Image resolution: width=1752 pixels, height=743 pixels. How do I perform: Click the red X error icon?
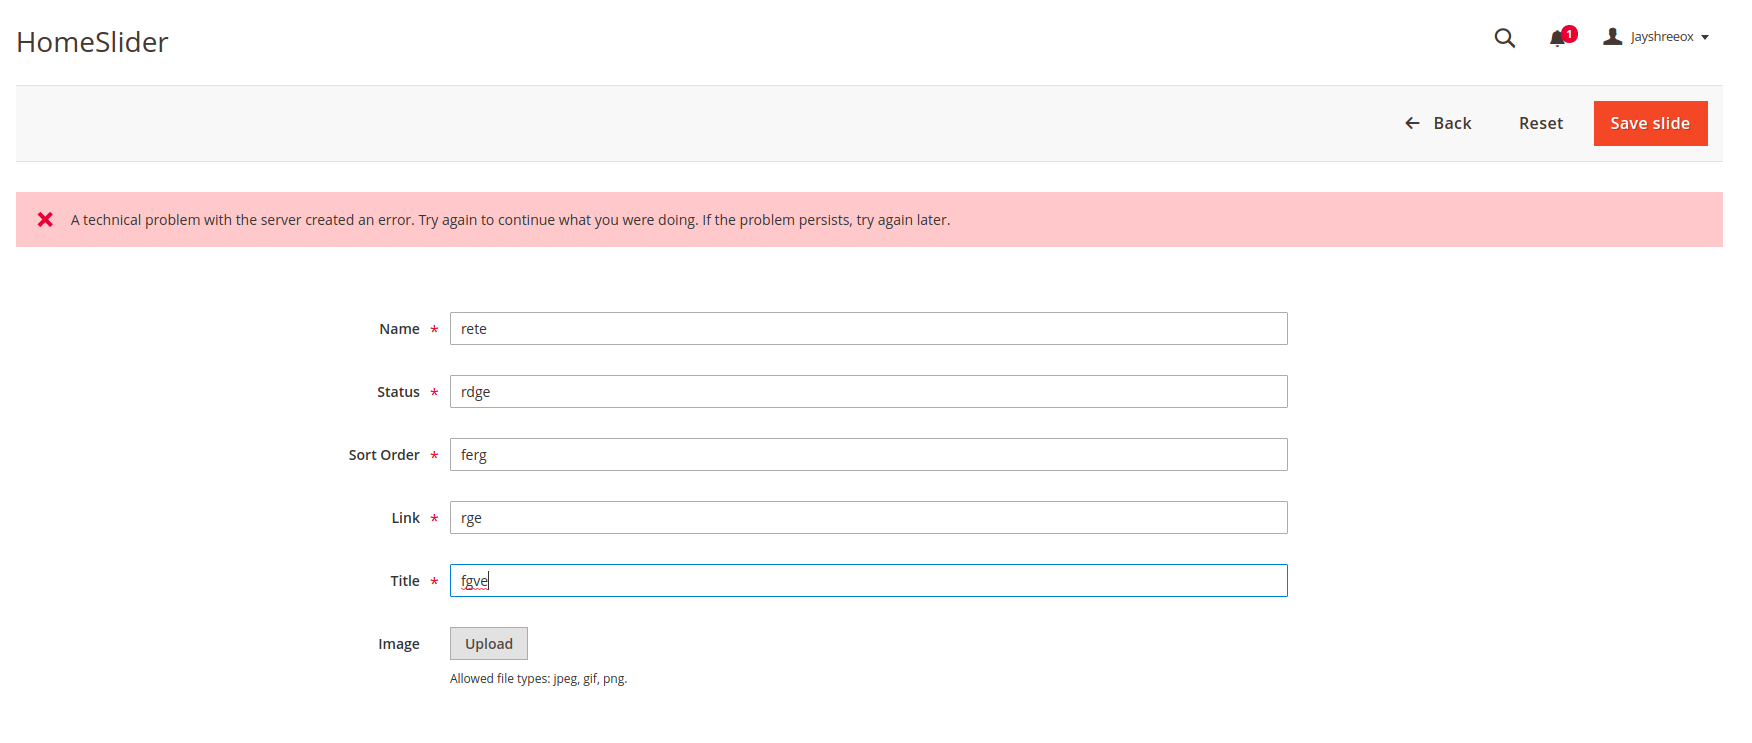(45, 219)
